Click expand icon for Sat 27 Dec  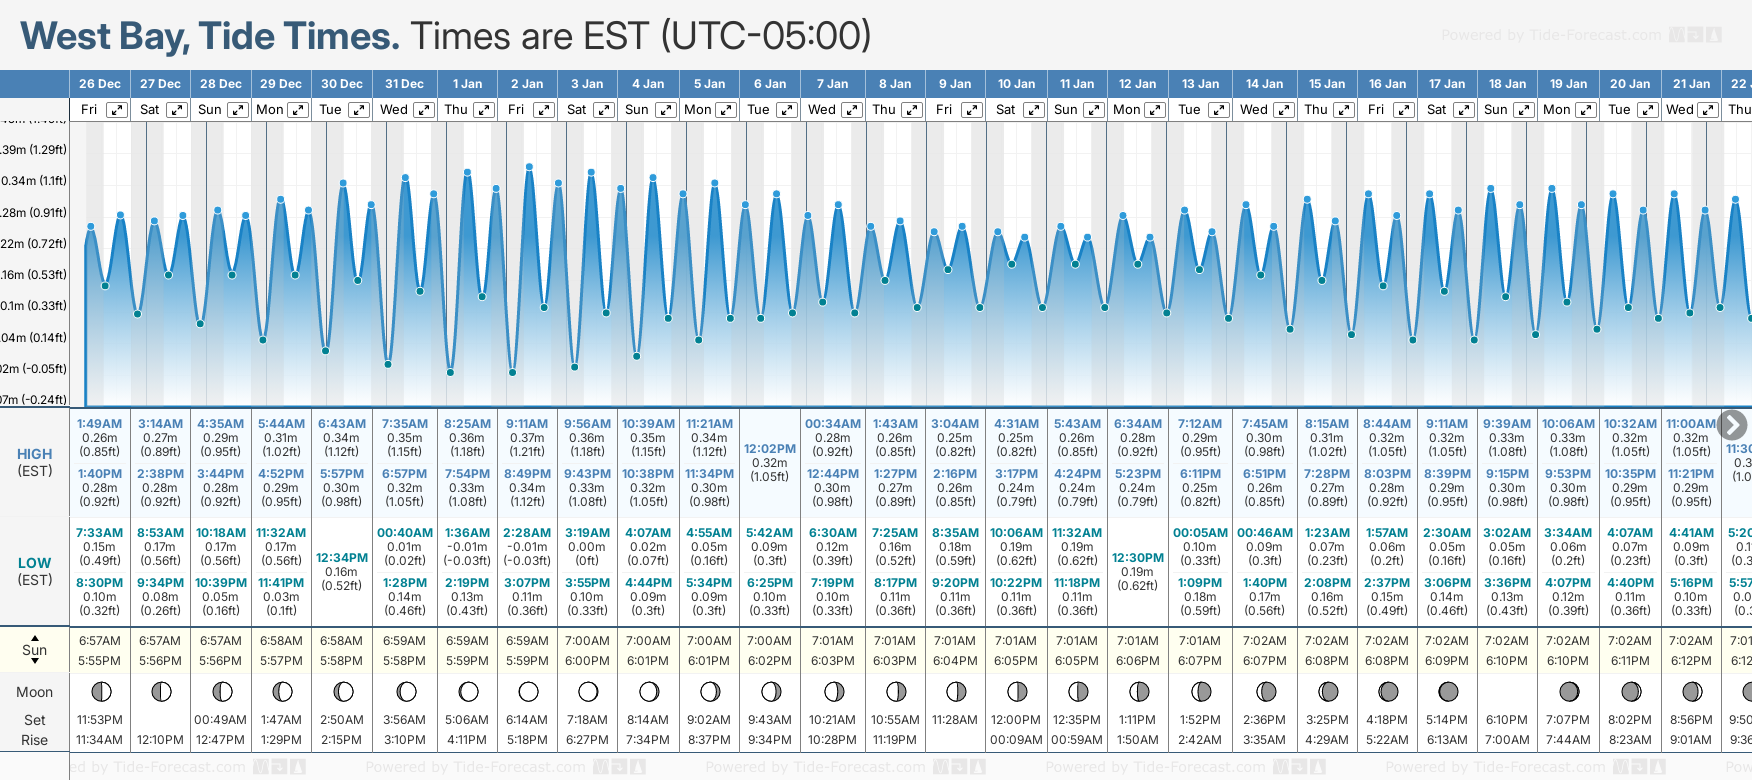(176, 110)
